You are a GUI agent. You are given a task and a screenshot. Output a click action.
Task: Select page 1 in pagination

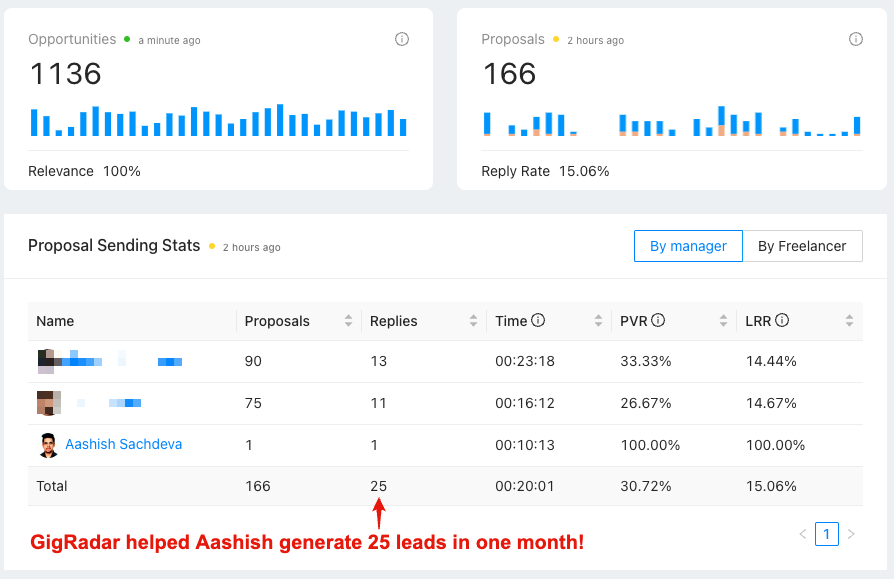(x=827, y=534)
